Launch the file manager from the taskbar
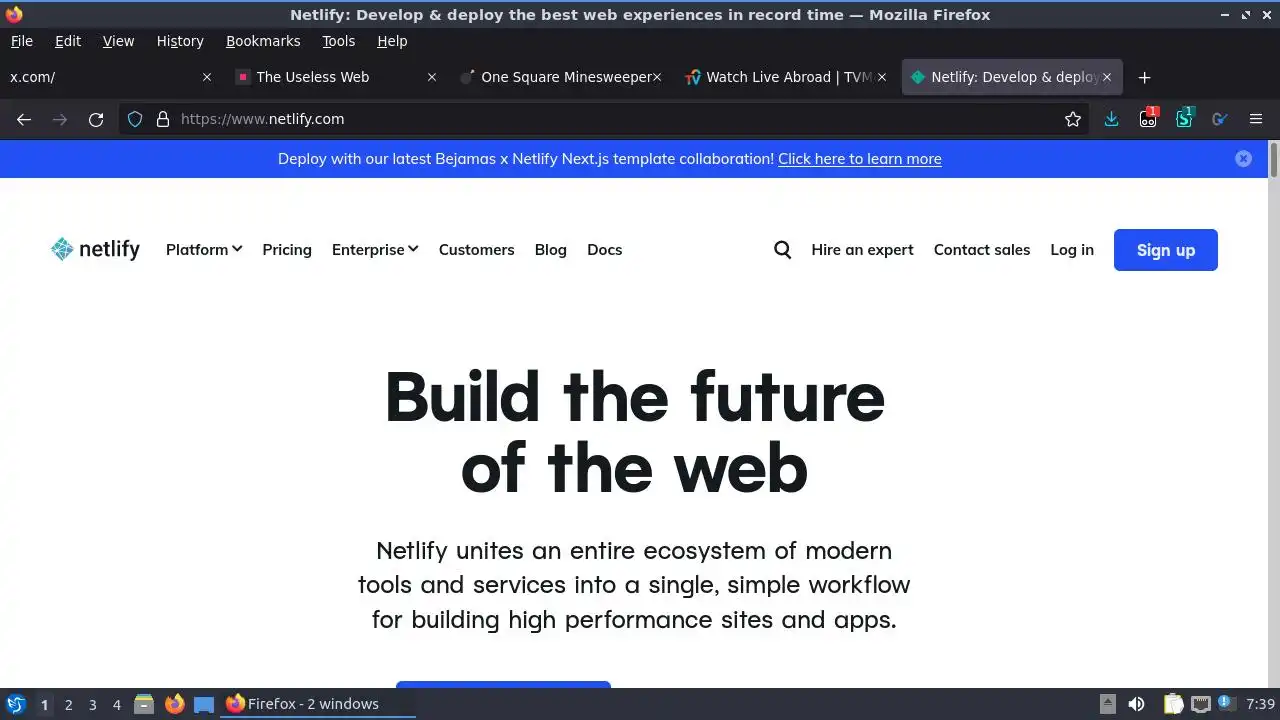1280x720 pixels. (144, 704)
